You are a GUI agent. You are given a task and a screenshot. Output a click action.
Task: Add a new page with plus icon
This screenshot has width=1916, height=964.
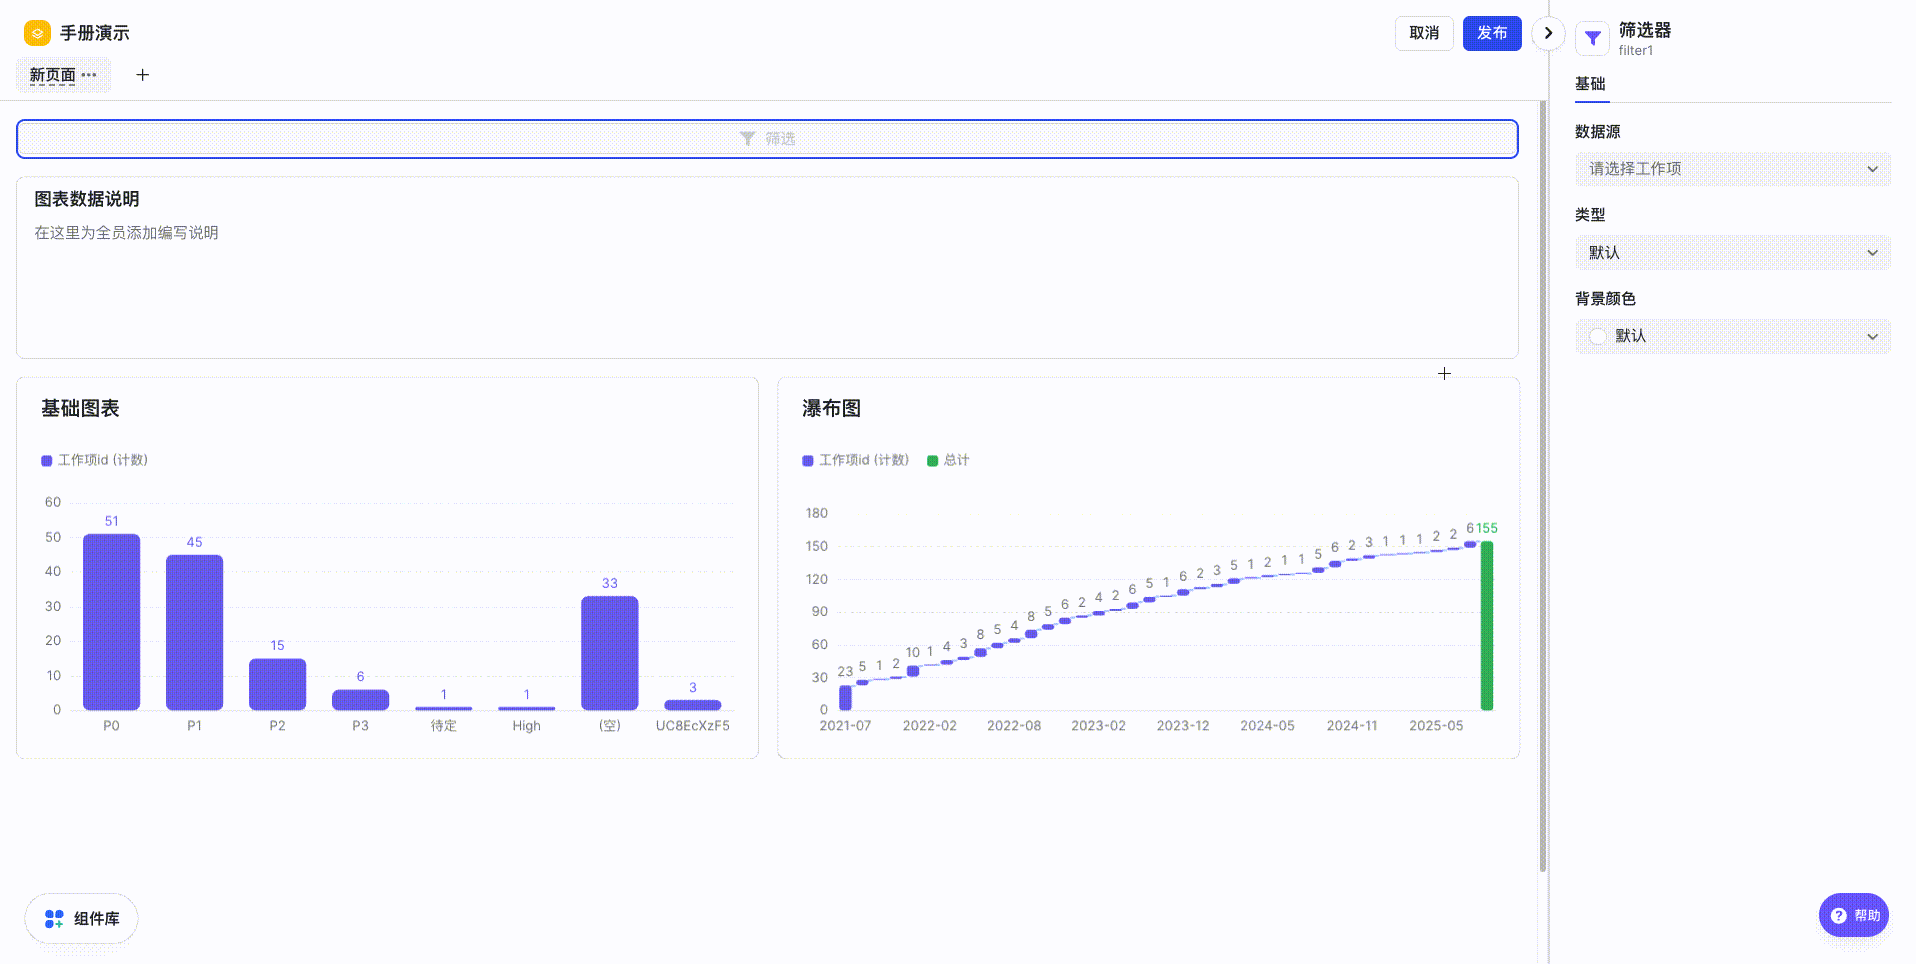click(x=143, y=75)
